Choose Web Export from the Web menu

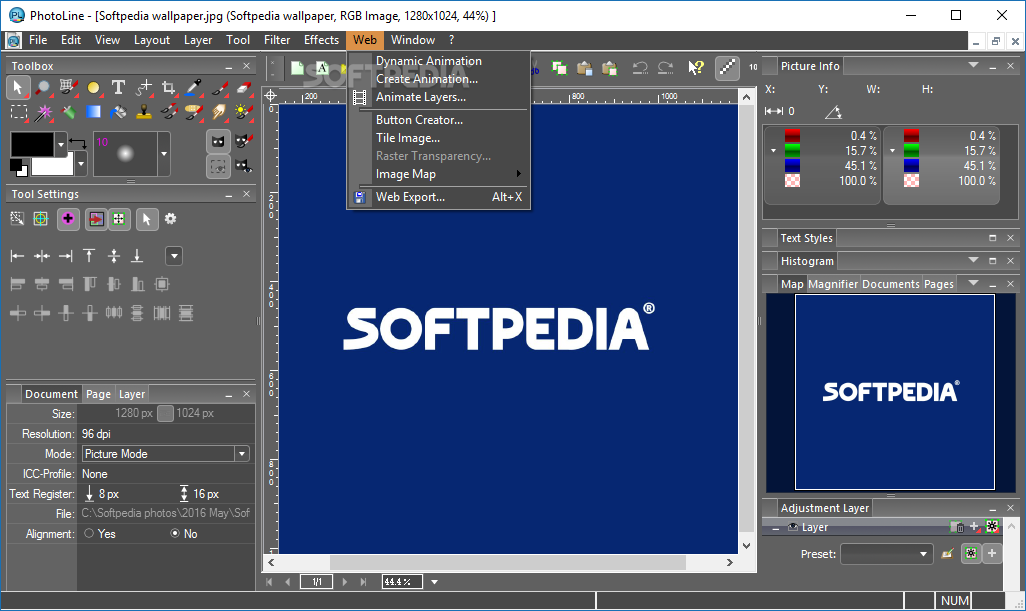pyautogui.click(x=439, y=197)
